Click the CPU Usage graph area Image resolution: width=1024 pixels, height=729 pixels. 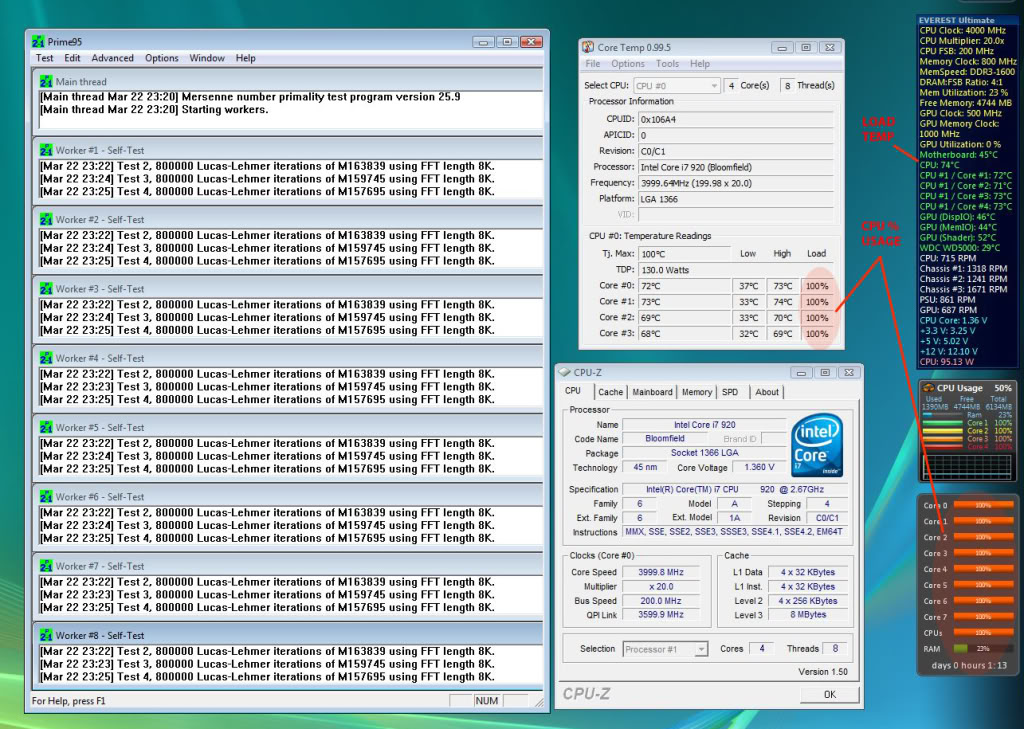tap(967, 468)
